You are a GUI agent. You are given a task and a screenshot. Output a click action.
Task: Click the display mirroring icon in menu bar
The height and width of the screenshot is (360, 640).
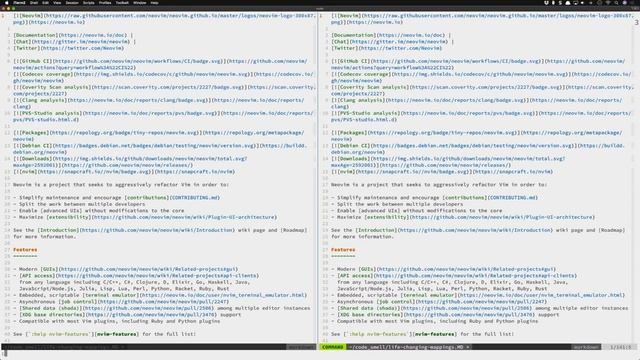point(576,2)
